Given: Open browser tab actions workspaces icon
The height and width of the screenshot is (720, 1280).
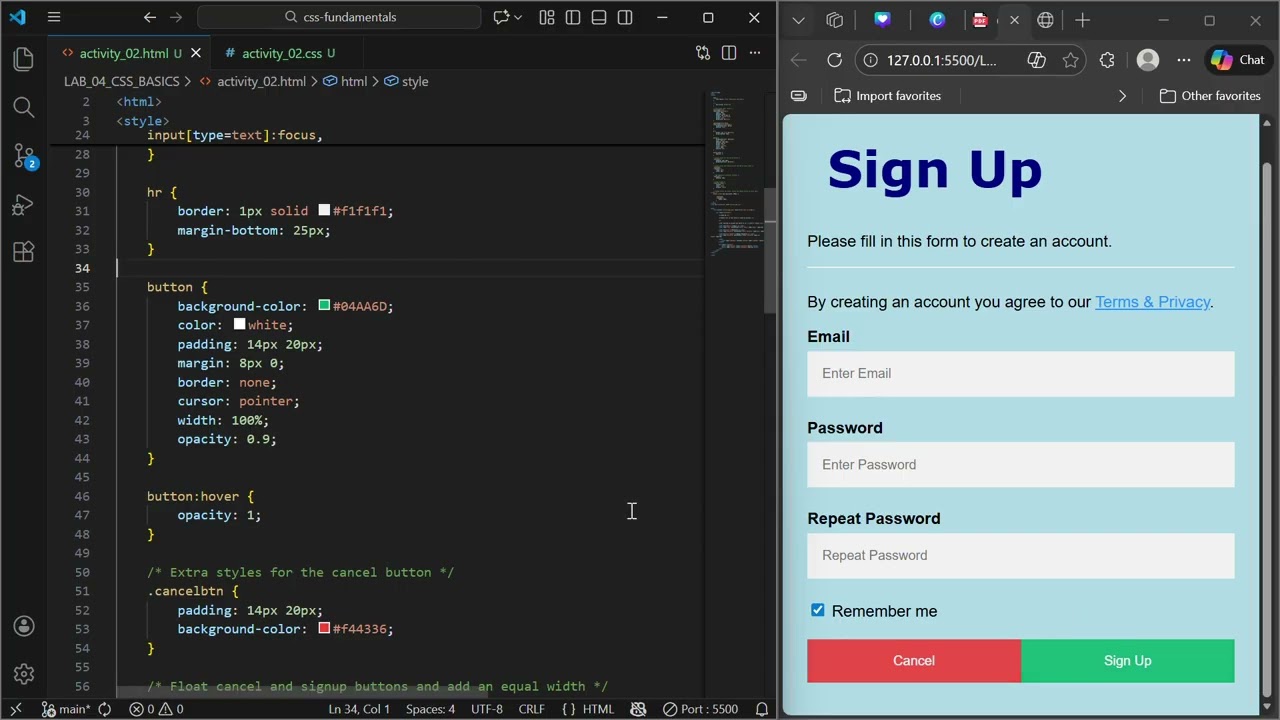Looking at the screenshot, I should coord(835,20).
